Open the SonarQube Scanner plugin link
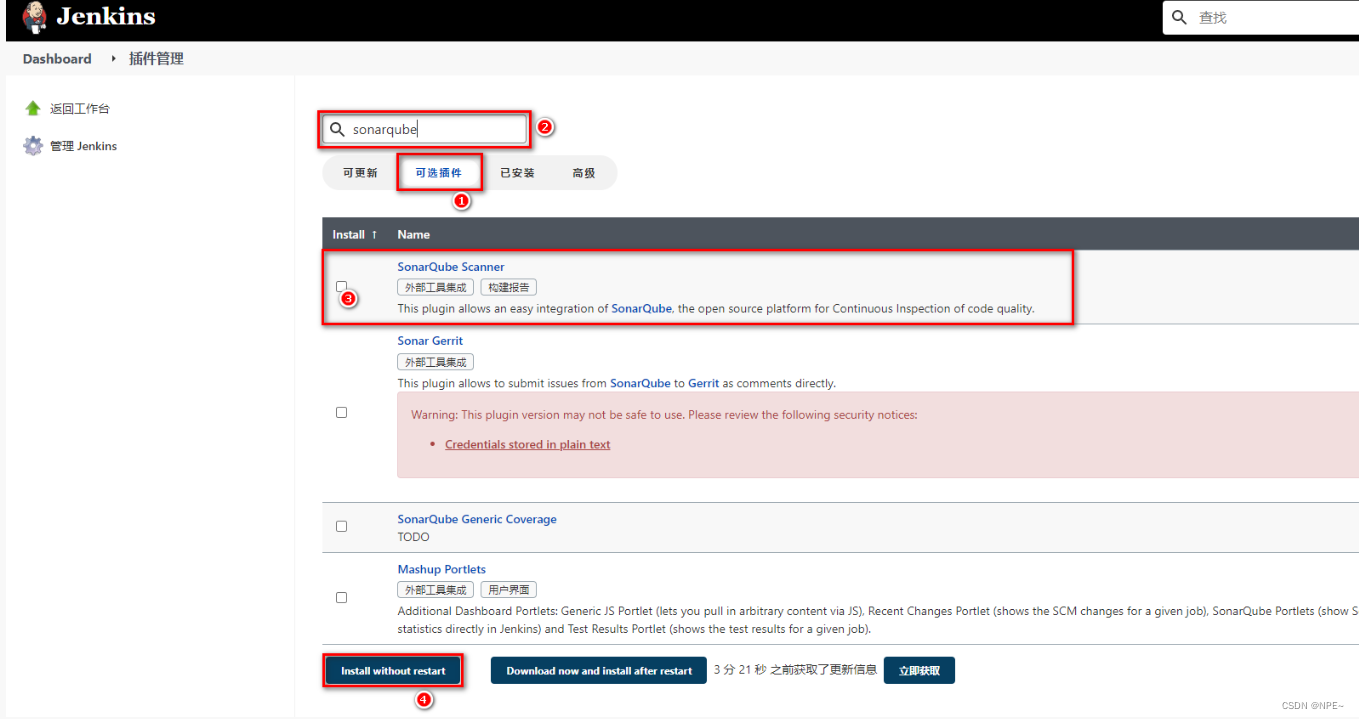This screenshot has width=1359, height=719. 451,267
